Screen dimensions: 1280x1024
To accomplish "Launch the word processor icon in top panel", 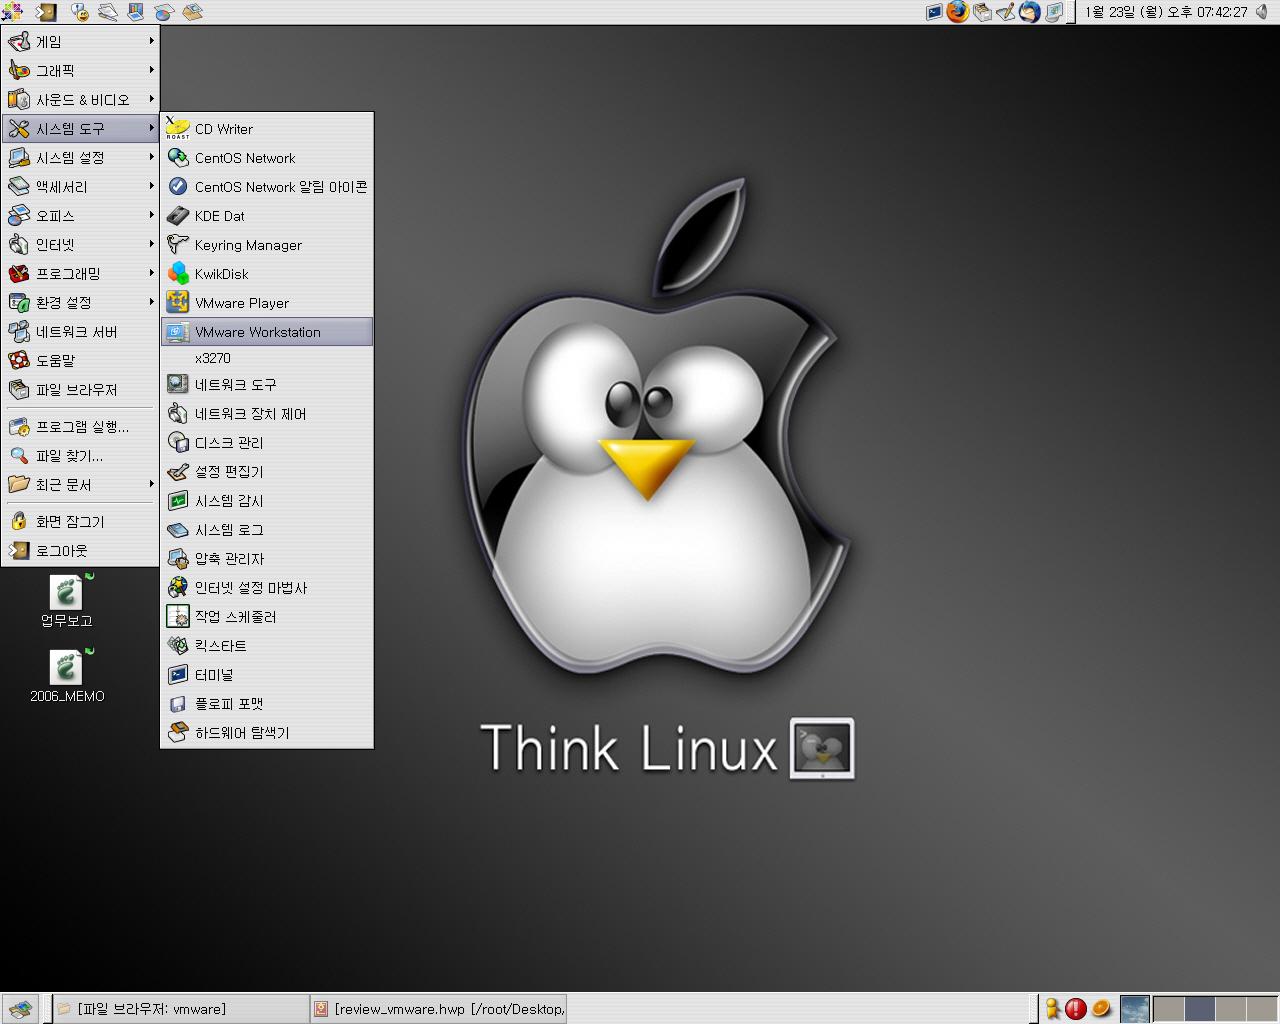I will click(x=108, y=12).
